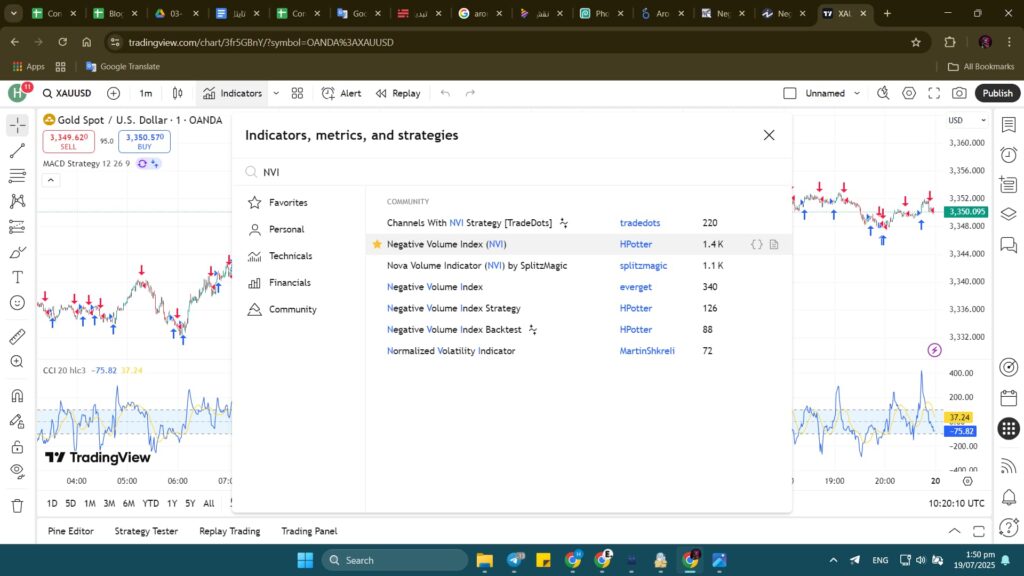Open the Fibonacci retracement tools
This screenshot has width=1024, height=576.
[x=18, y=176]
